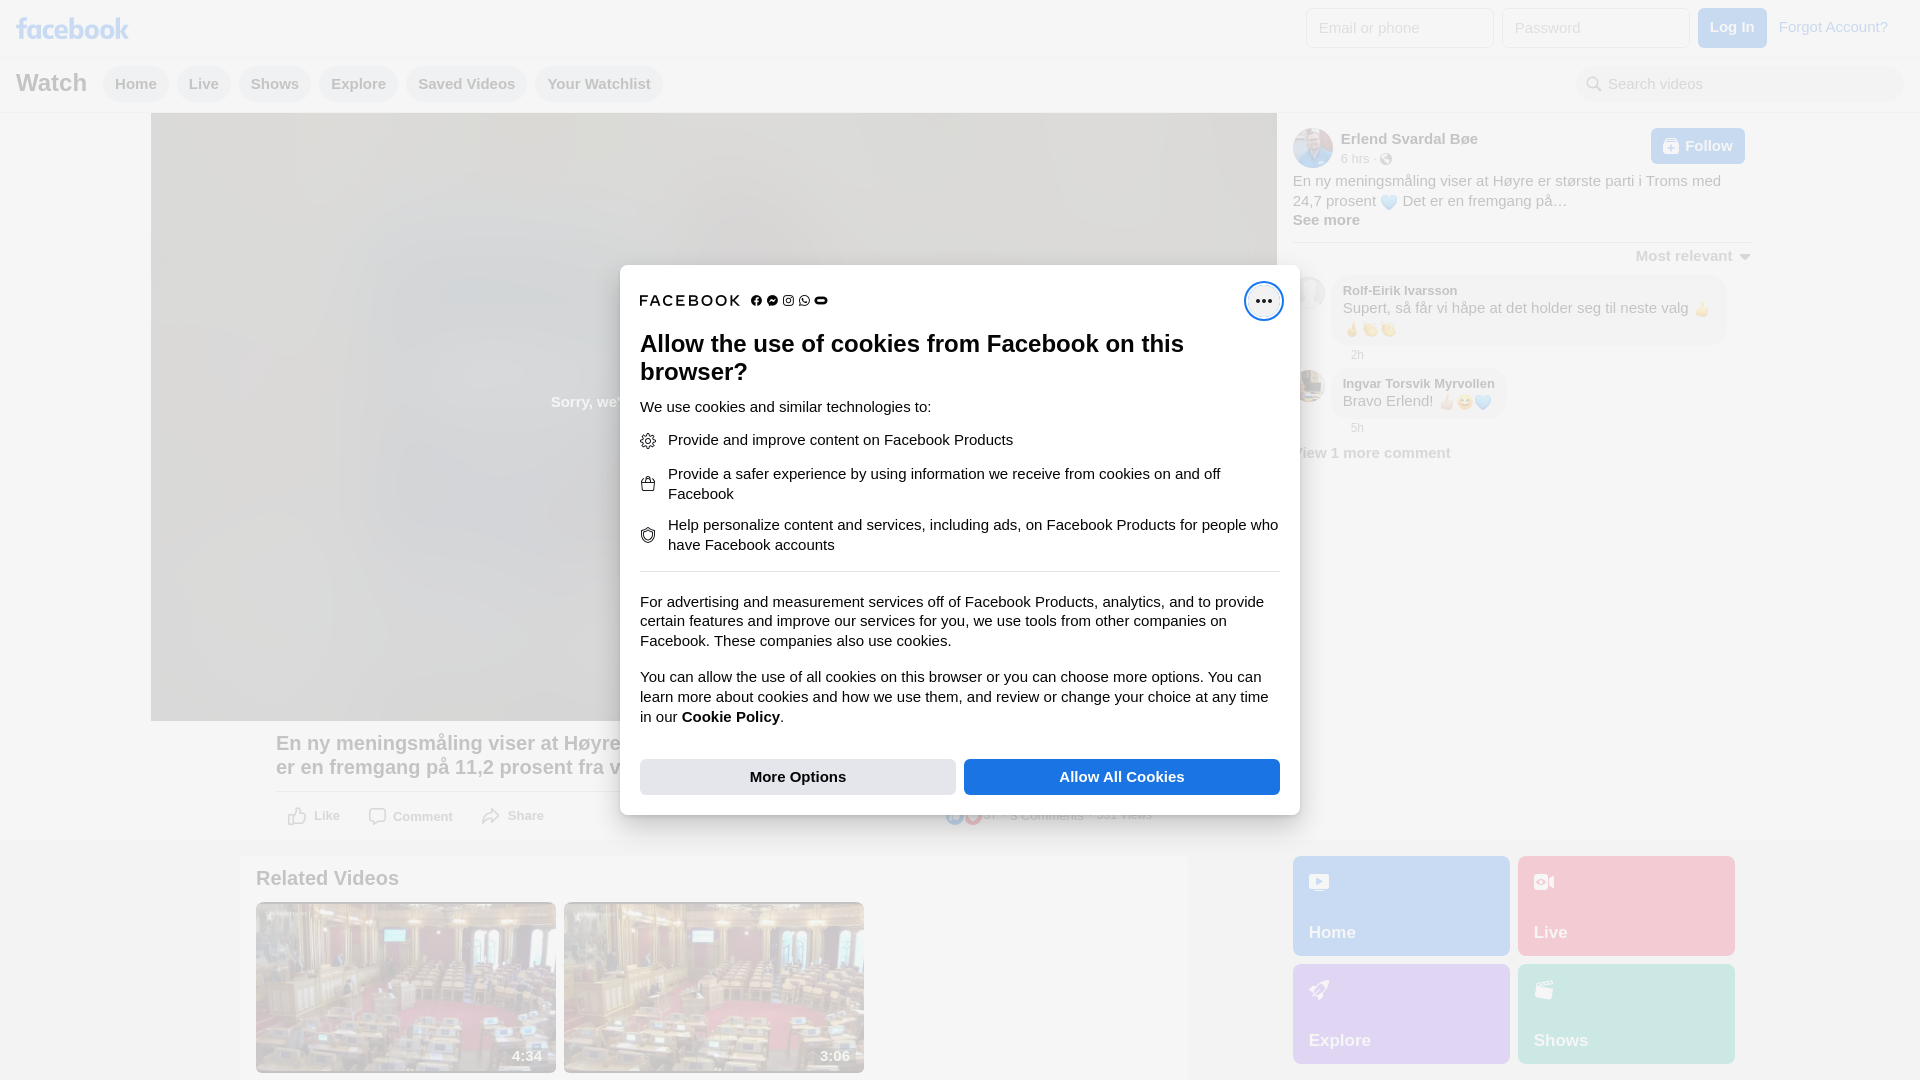Open Erlend Svardal Bøe's profile picture
The width and height of the screenshot is (1920, 1080).
tap(1312, 148)
